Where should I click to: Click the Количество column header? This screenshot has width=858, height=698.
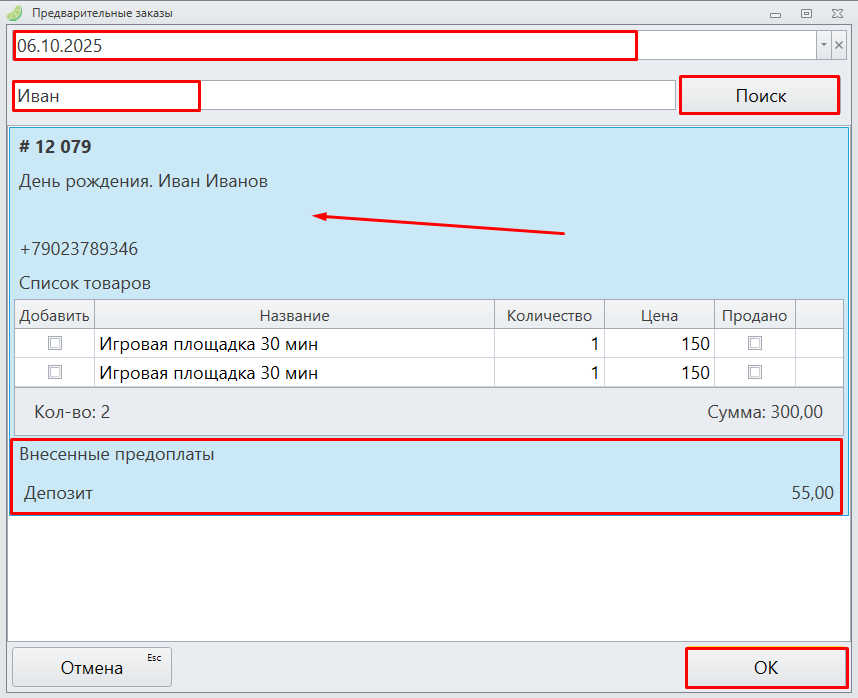point(549,315)
